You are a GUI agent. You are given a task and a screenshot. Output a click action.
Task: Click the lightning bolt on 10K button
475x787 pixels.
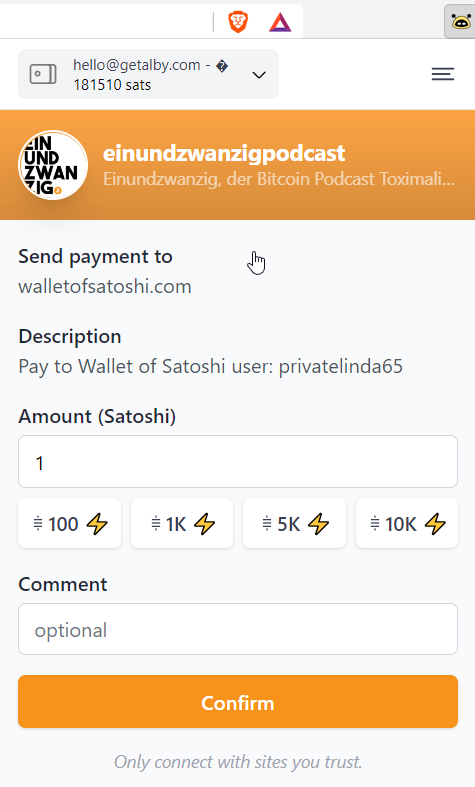[435, 524]
